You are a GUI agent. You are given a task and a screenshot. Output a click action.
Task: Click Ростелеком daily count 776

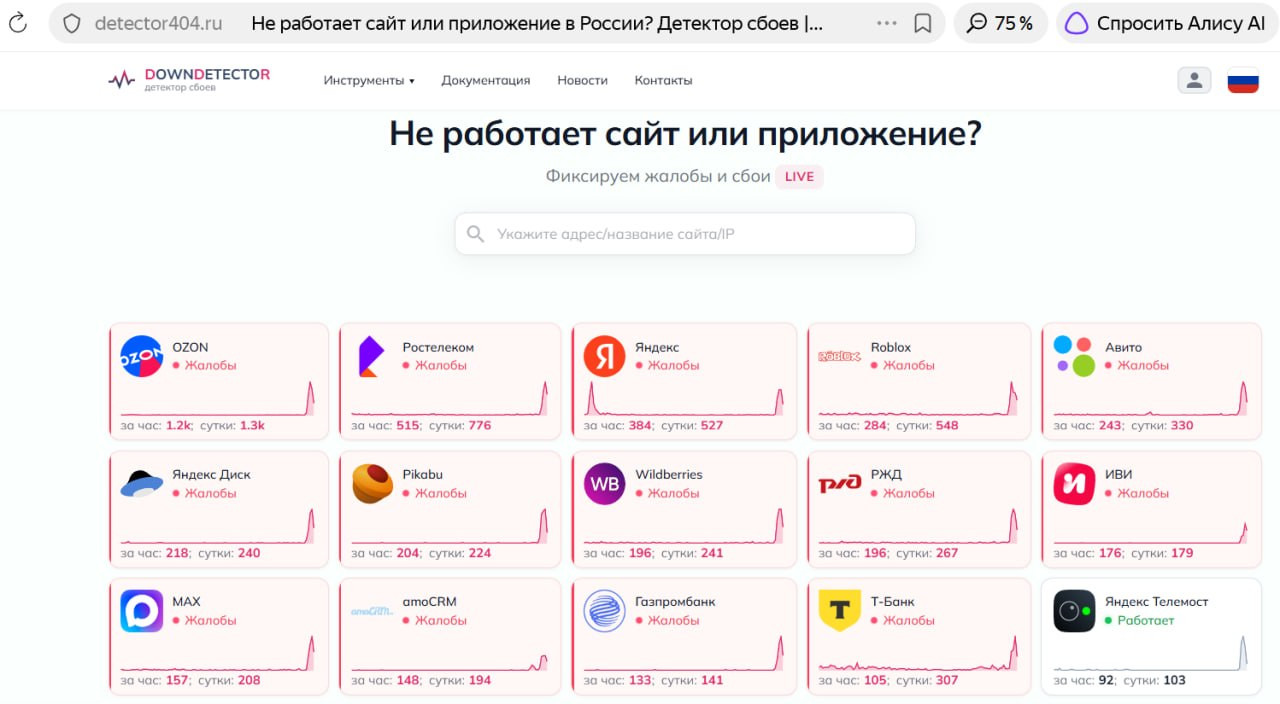480,425
